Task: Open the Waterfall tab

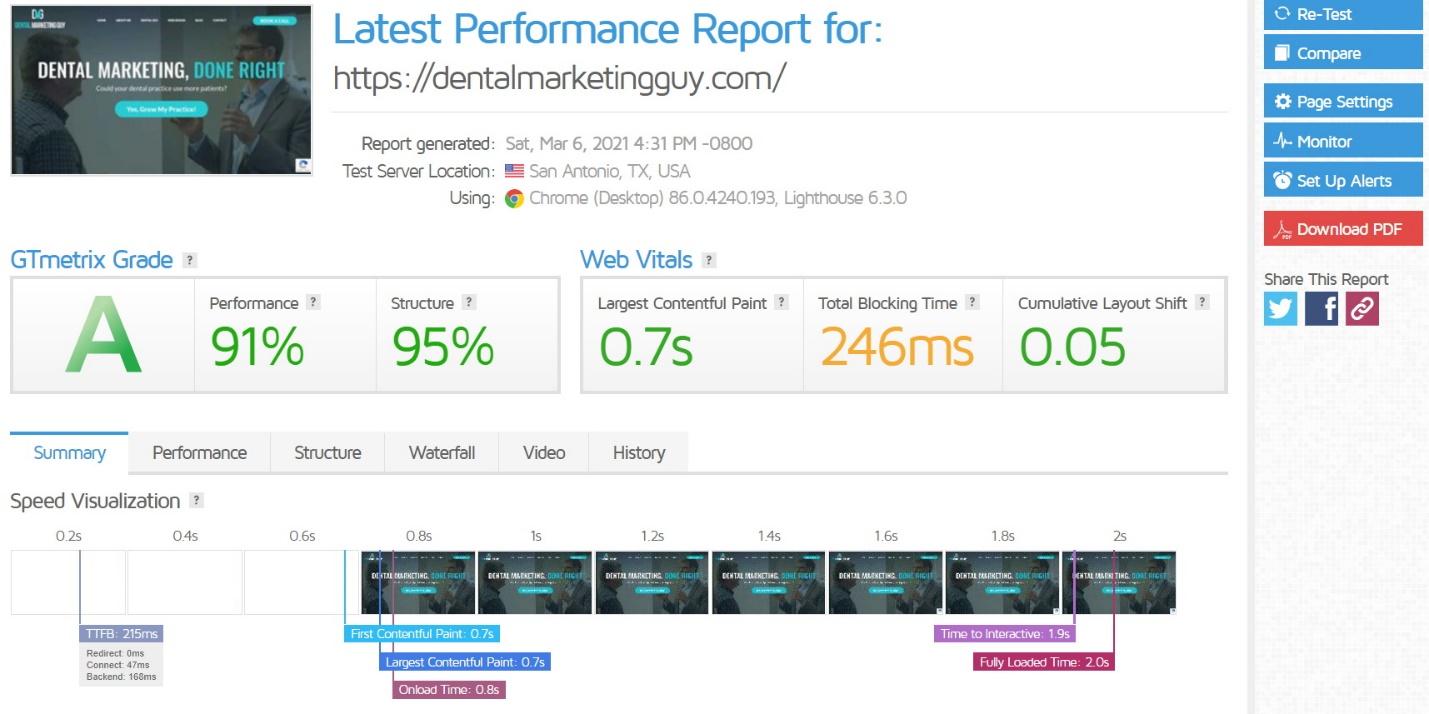Action: point(442,453)
